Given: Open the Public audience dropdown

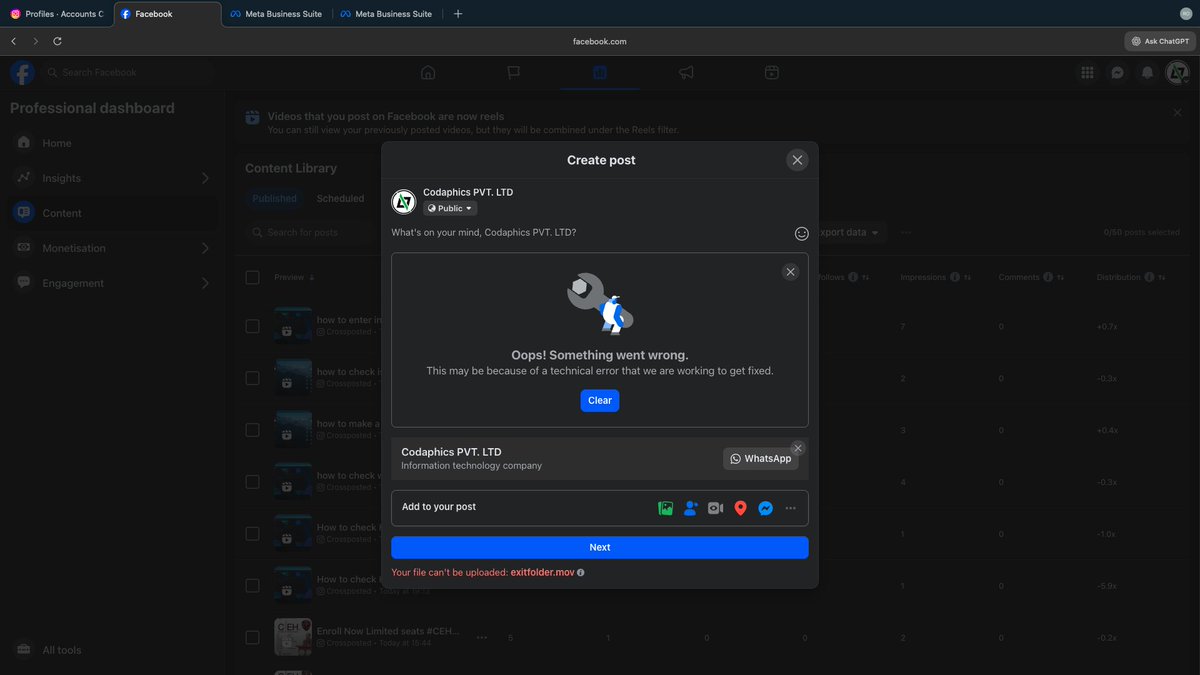Looking at the screenshot, I should [x=450, y=208].
